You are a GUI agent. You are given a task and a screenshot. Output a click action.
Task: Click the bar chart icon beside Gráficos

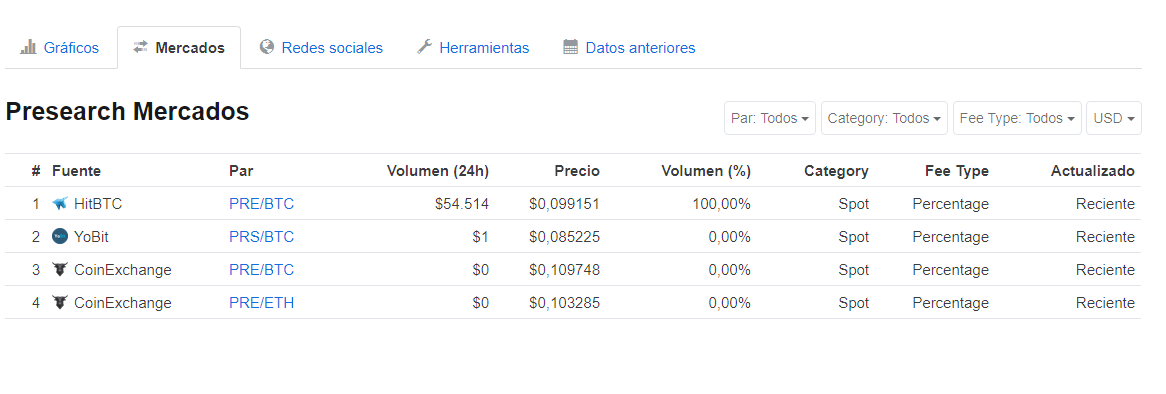point(28,48)
